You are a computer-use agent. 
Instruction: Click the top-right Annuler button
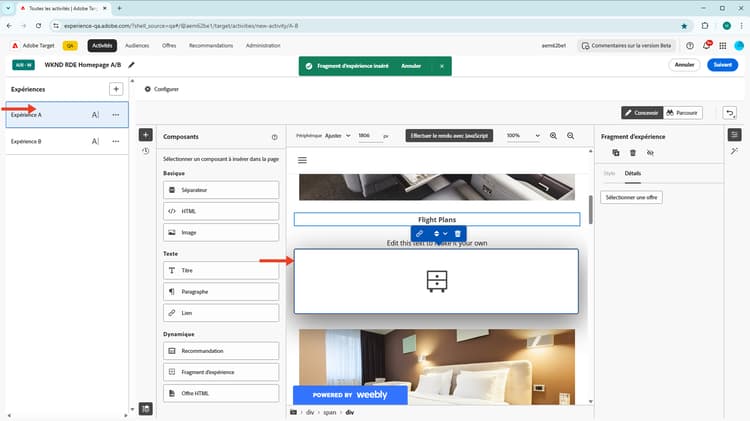pyautogui.click(x=684, y=65)
